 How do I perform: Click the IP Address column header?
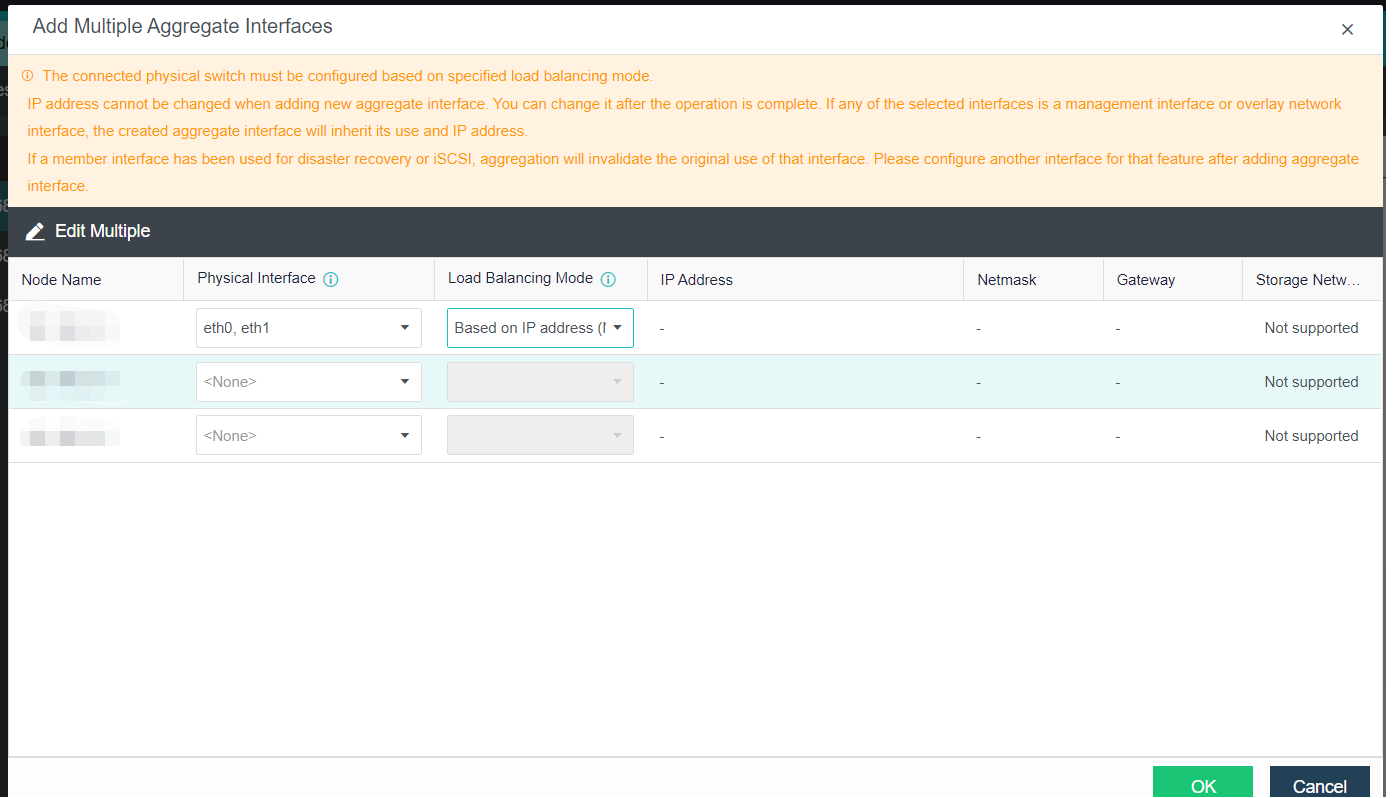(697, 280)
